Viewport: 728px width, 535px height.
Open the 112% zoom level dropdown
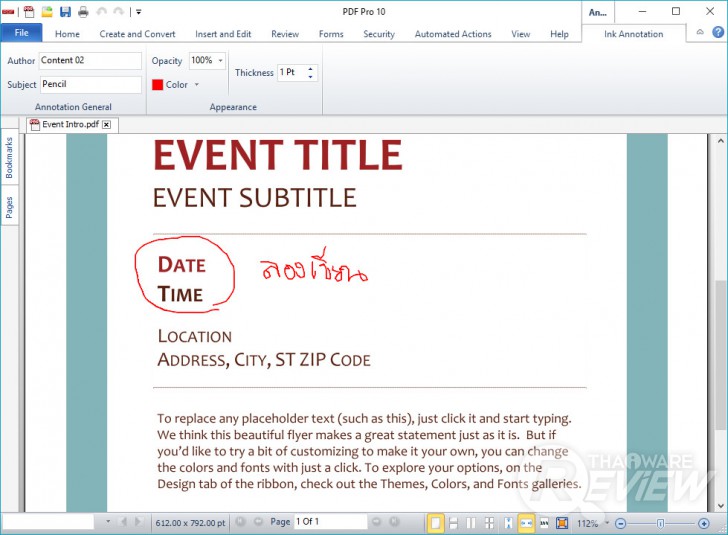click(x=607, y=523)
